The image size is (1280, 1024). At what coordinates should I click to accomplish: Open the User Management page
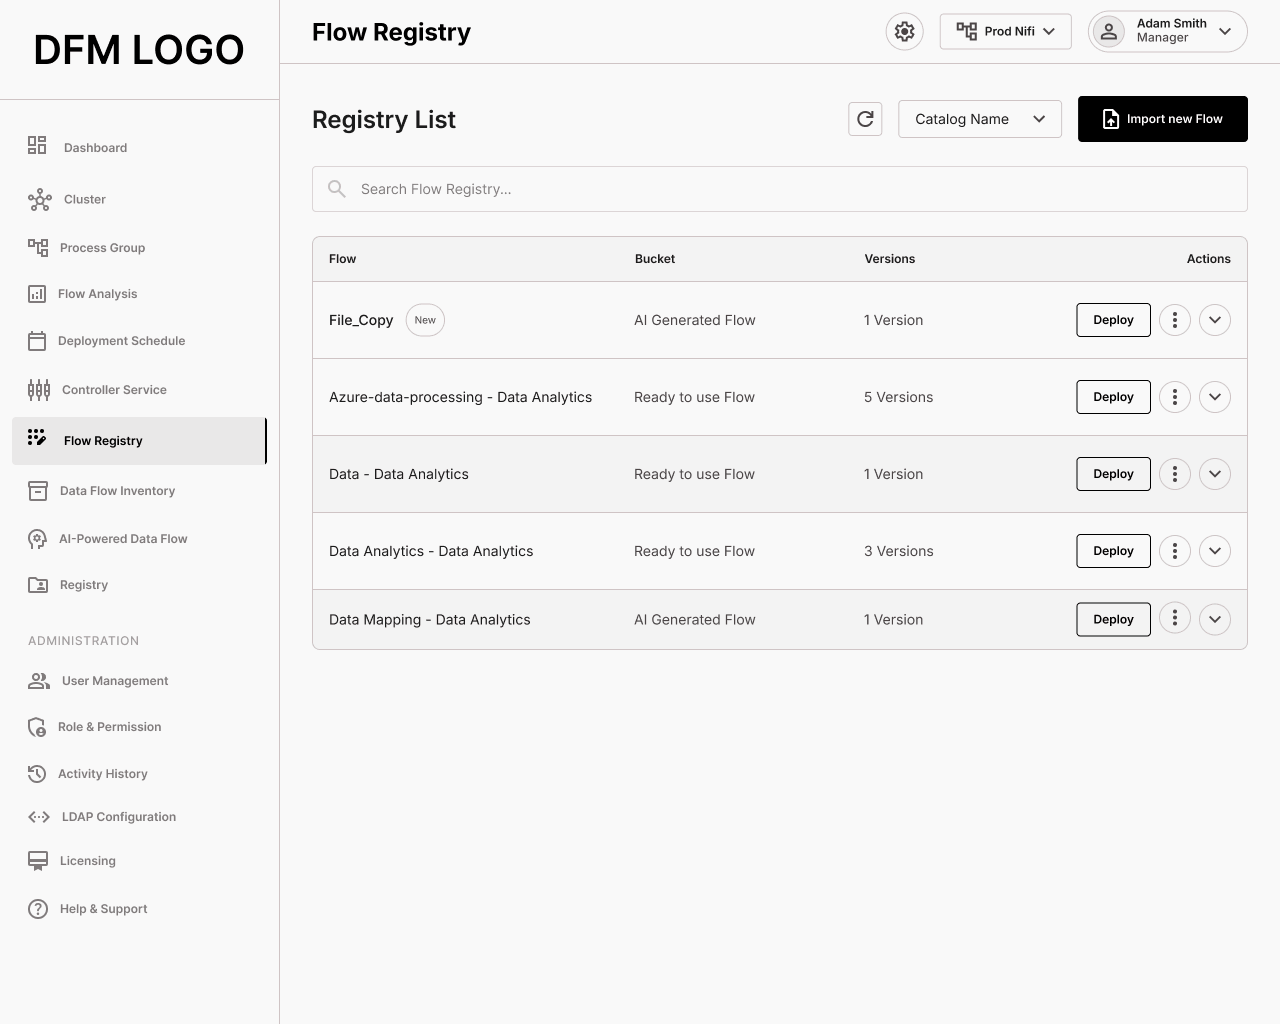[115, 681]
